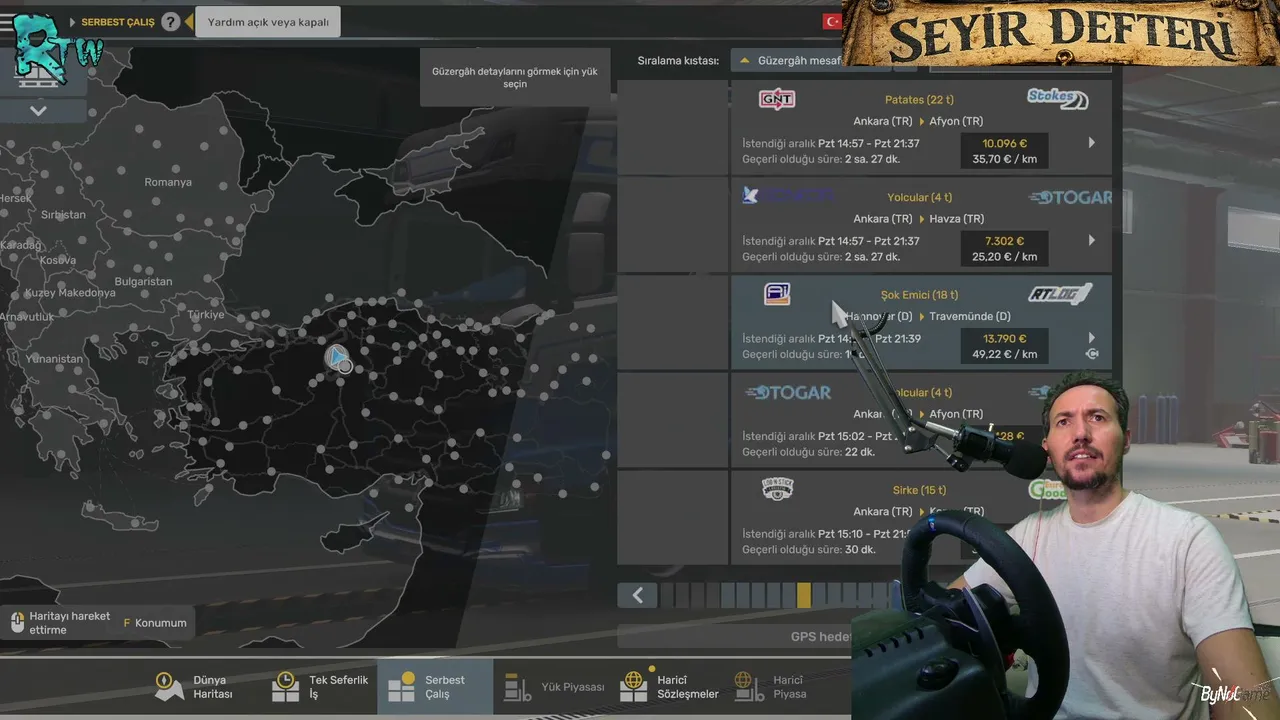This screenshot has width=1280, height=720.
Task: Expand the chevron below the cargo icon
Action: [38, 110]
